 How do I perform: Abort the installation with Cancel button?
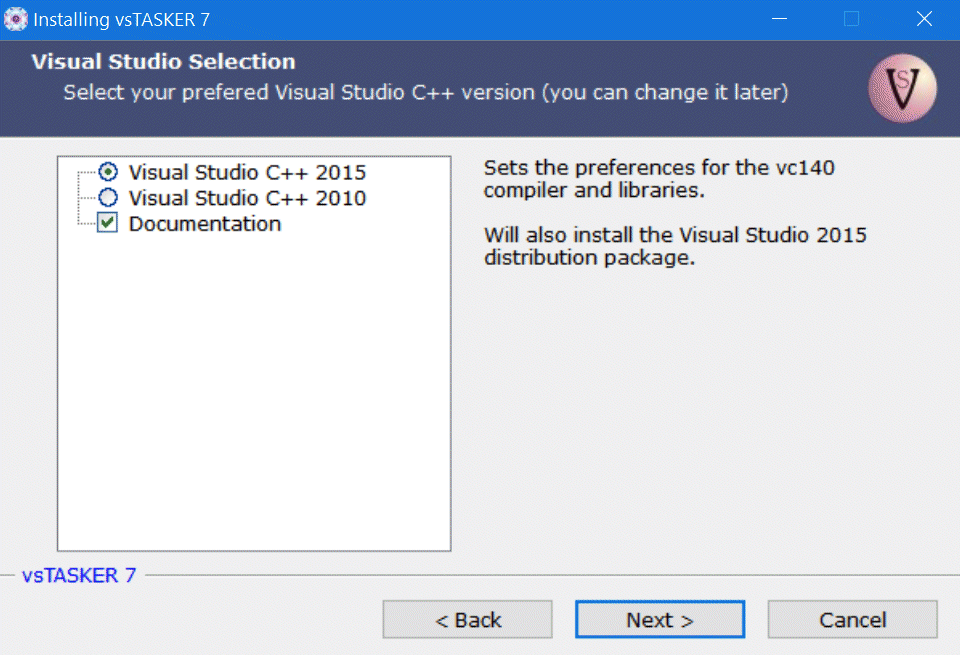click(852, 620)
